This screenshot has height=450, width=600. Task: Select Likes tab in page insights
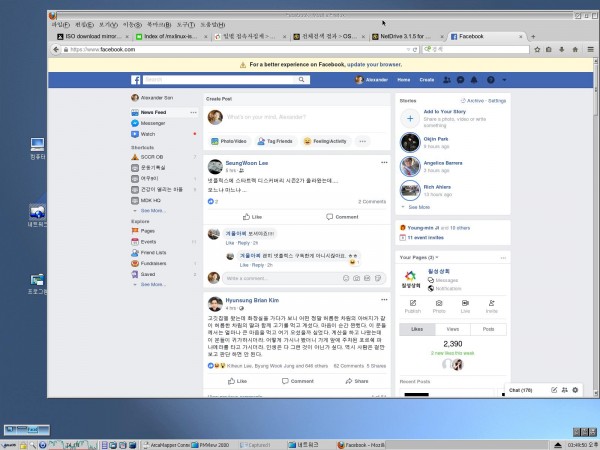417,329
